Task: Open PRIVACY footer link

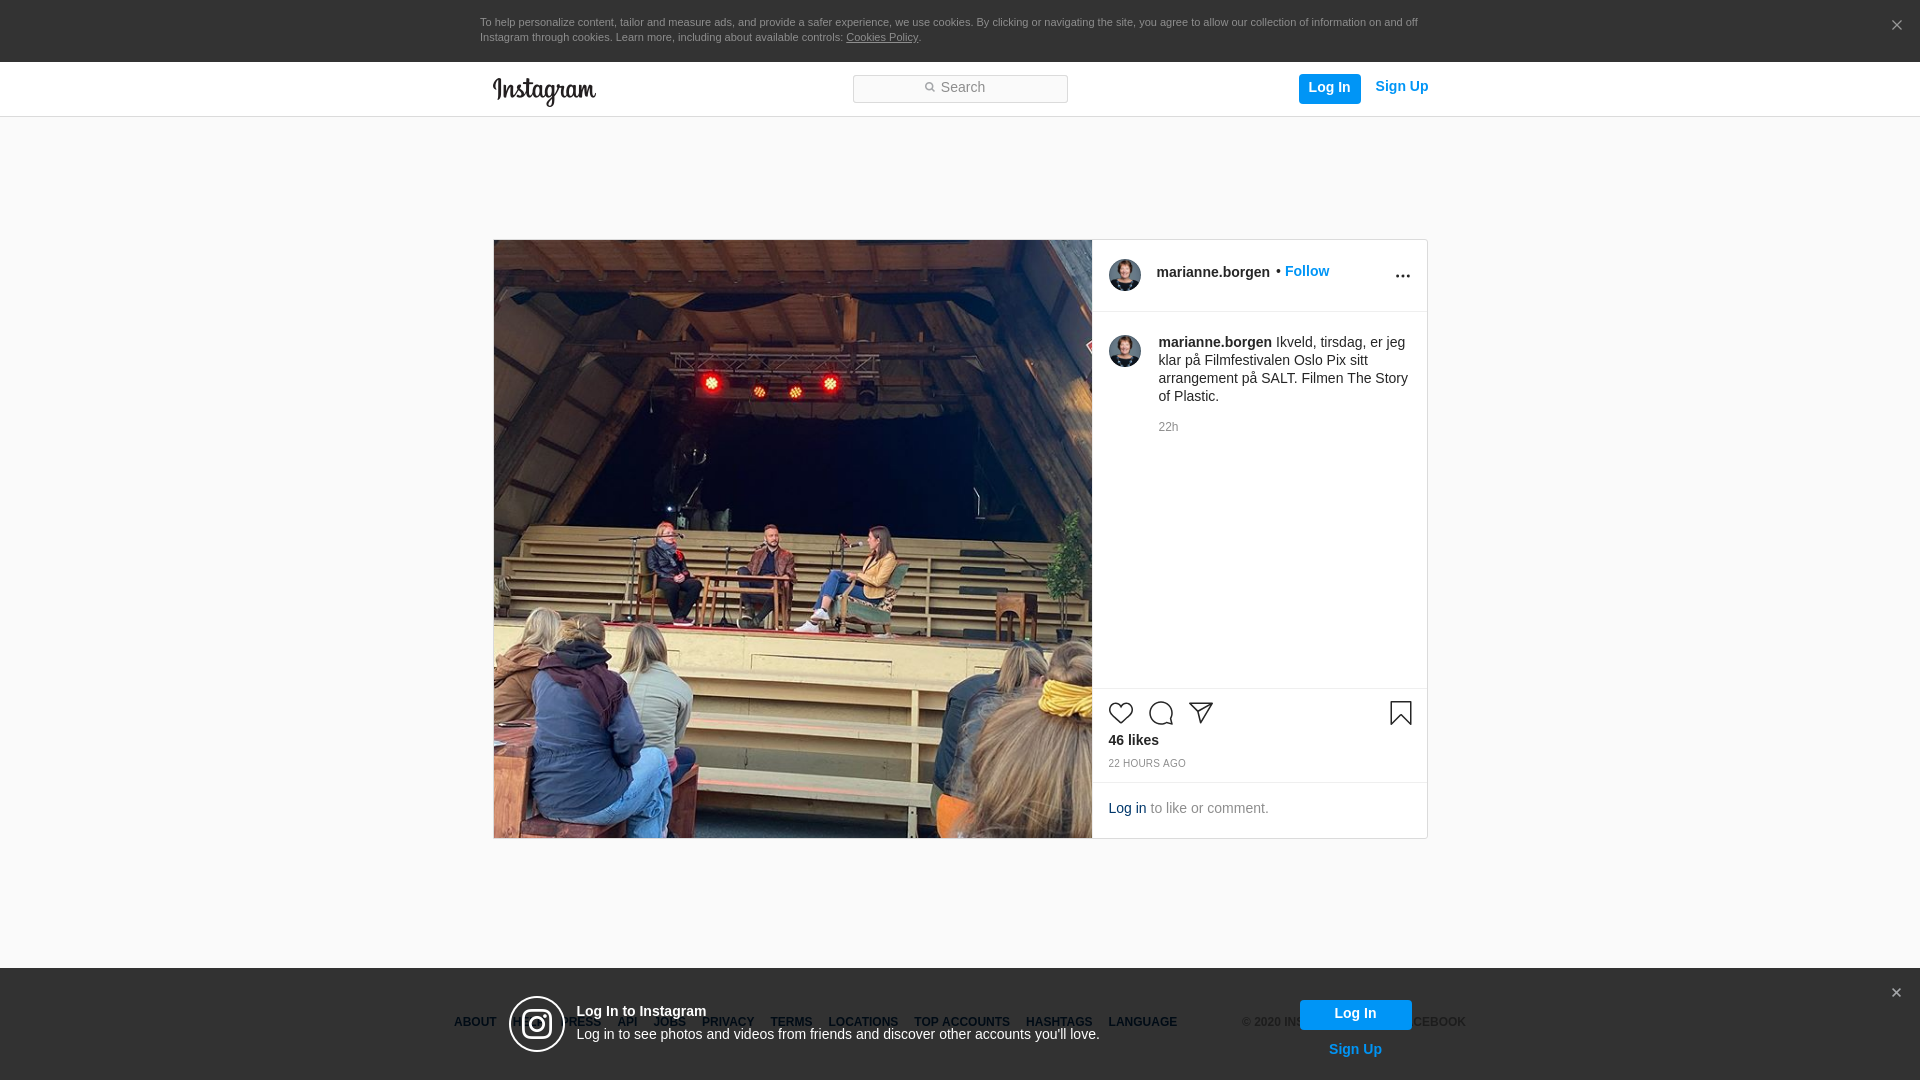Action: tap(728, 1022)
